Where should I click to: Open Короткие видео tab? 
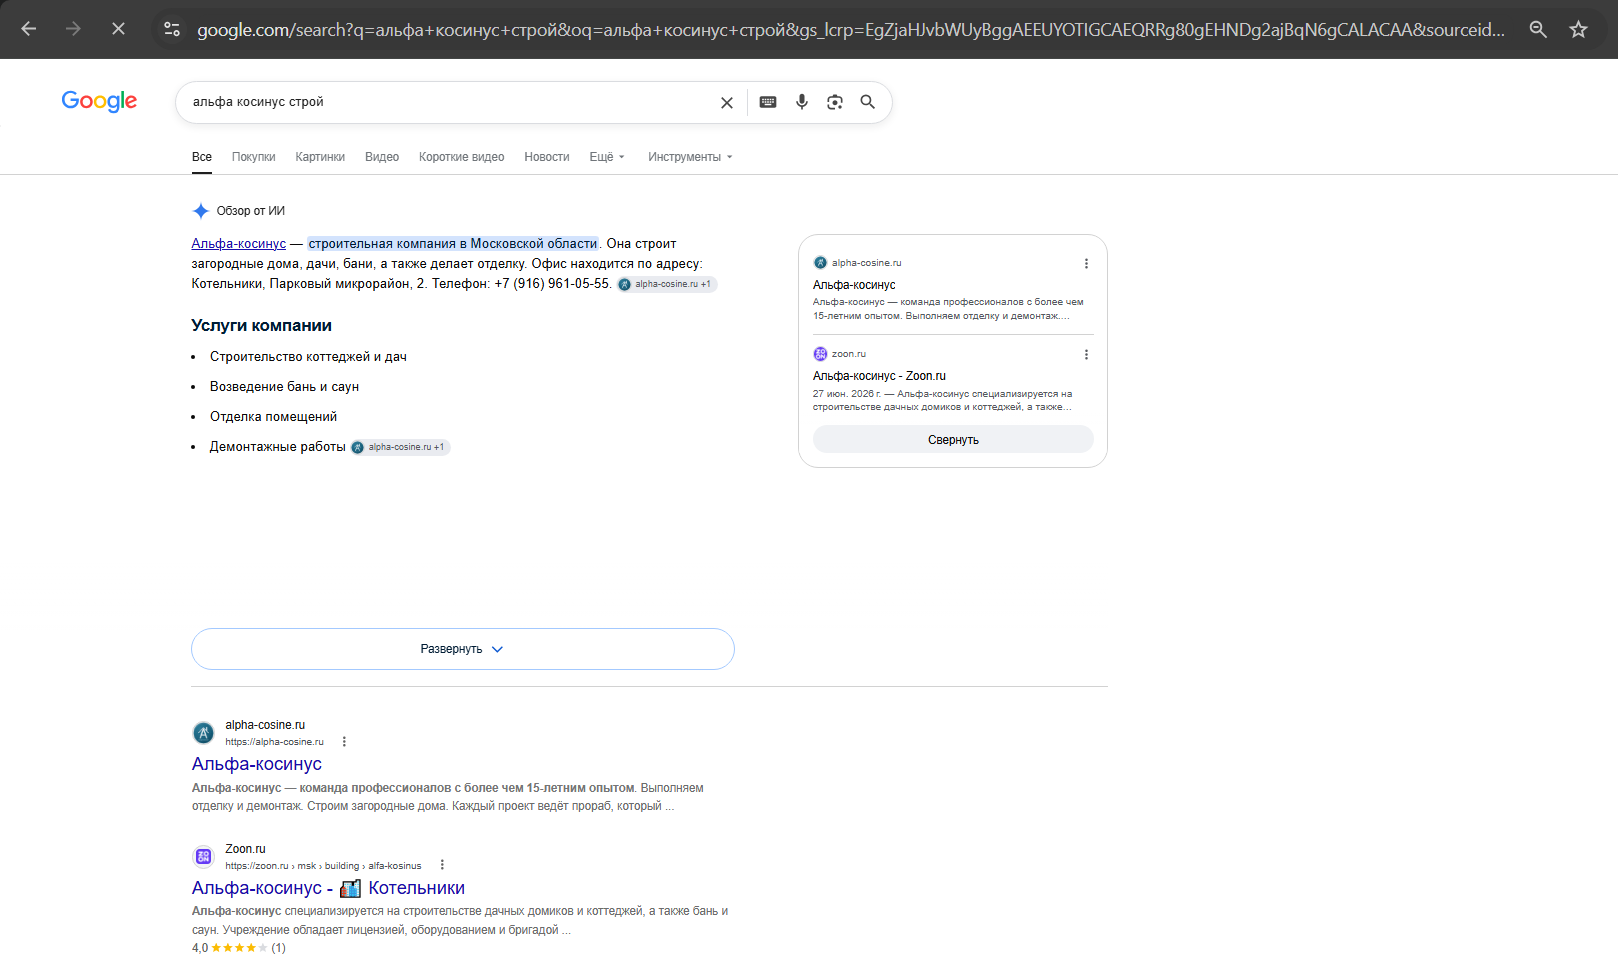click(461, 157)
